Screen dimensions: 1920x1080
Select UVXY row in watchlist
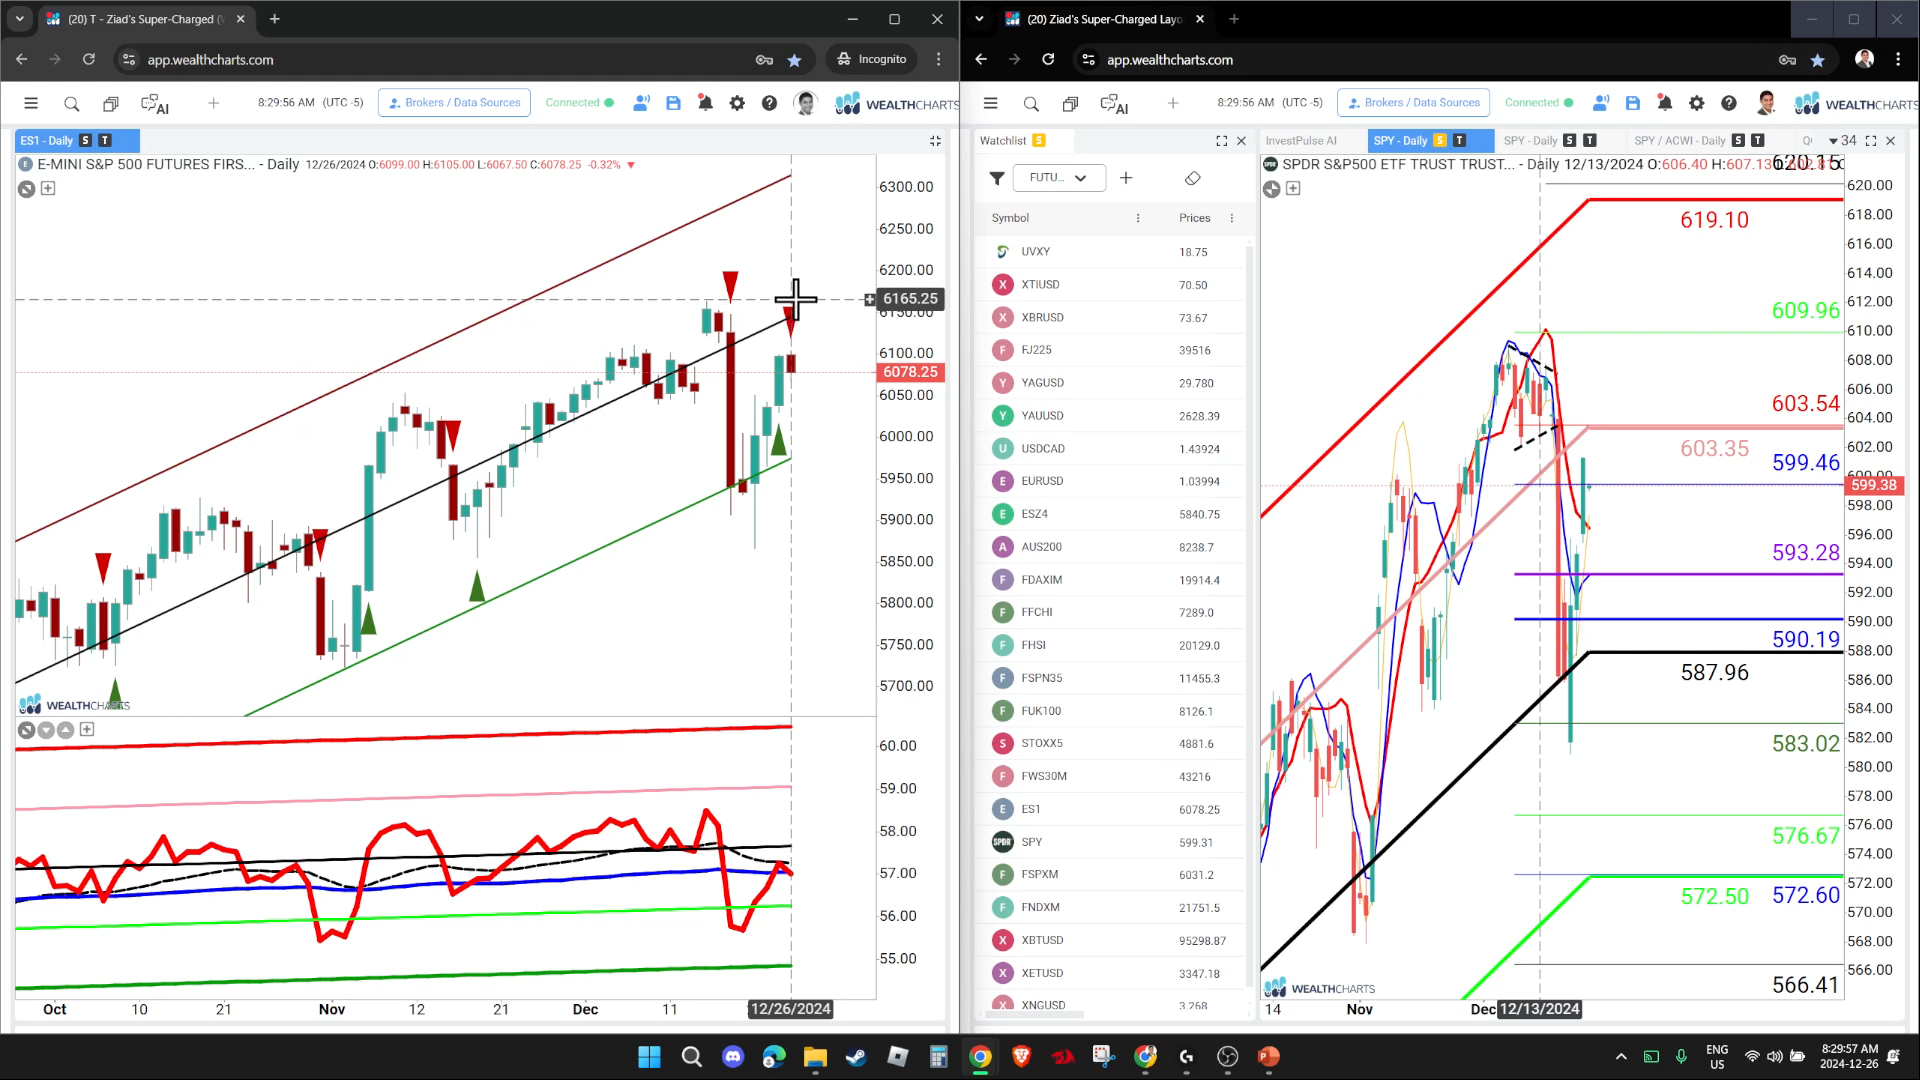click(1110, 252)
